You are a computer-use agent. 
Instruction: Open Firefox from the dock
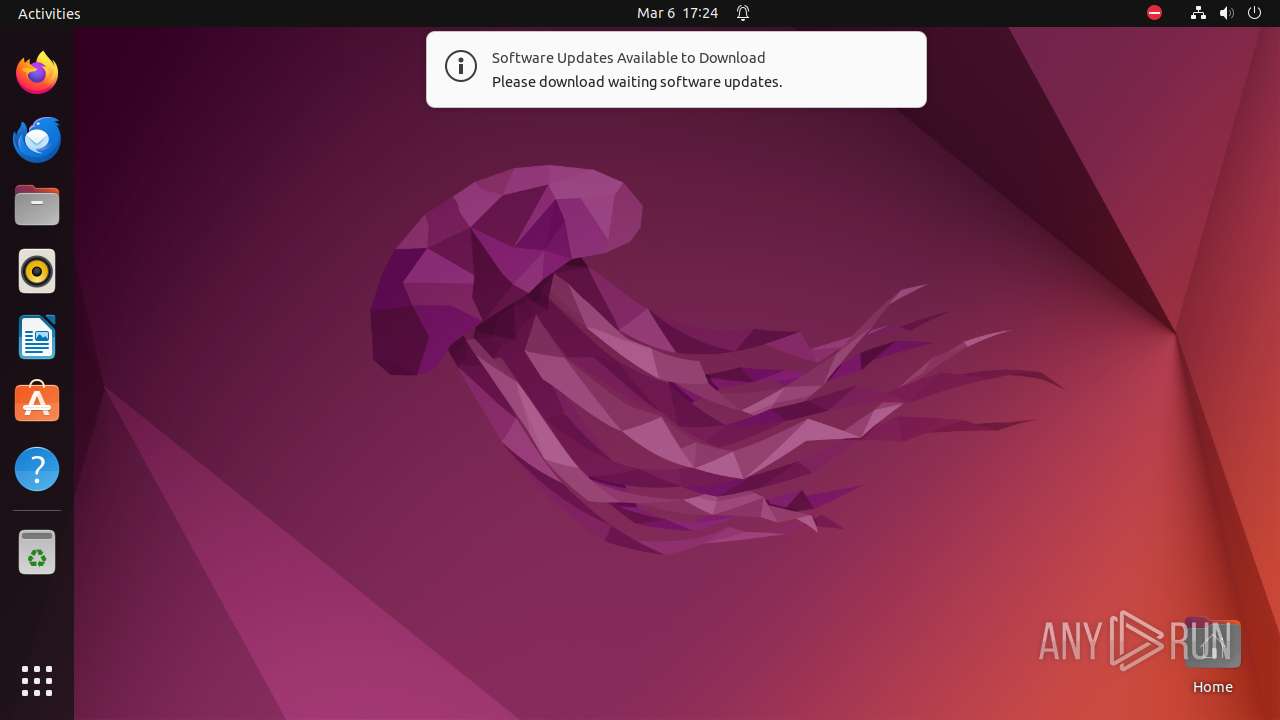point(37,73)
